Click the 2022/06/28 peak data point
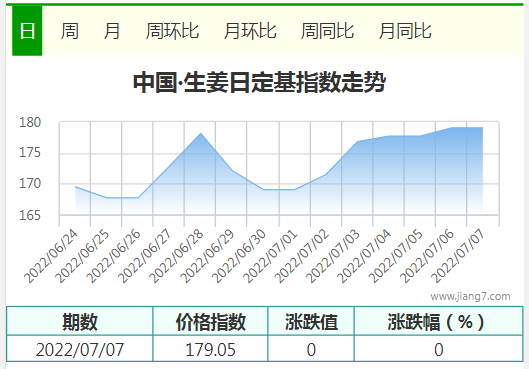 tap(201, 133)
